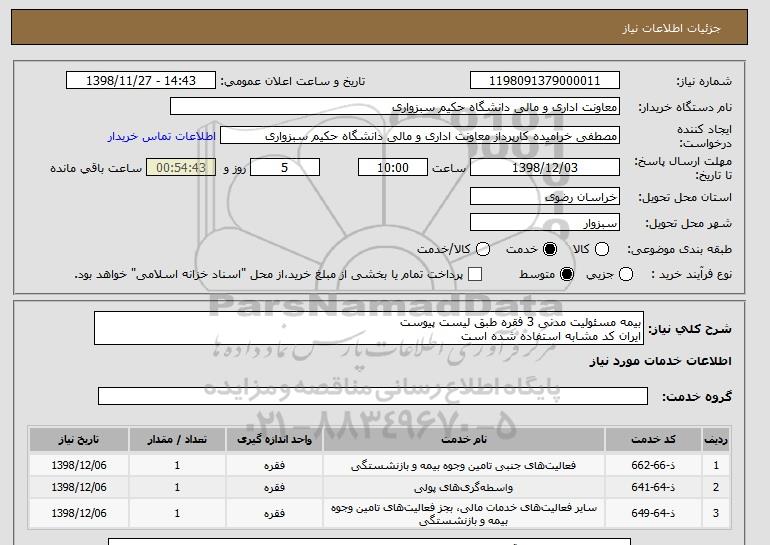
Task: Click the city field سبزوار
Action: [x=545, y=222]
